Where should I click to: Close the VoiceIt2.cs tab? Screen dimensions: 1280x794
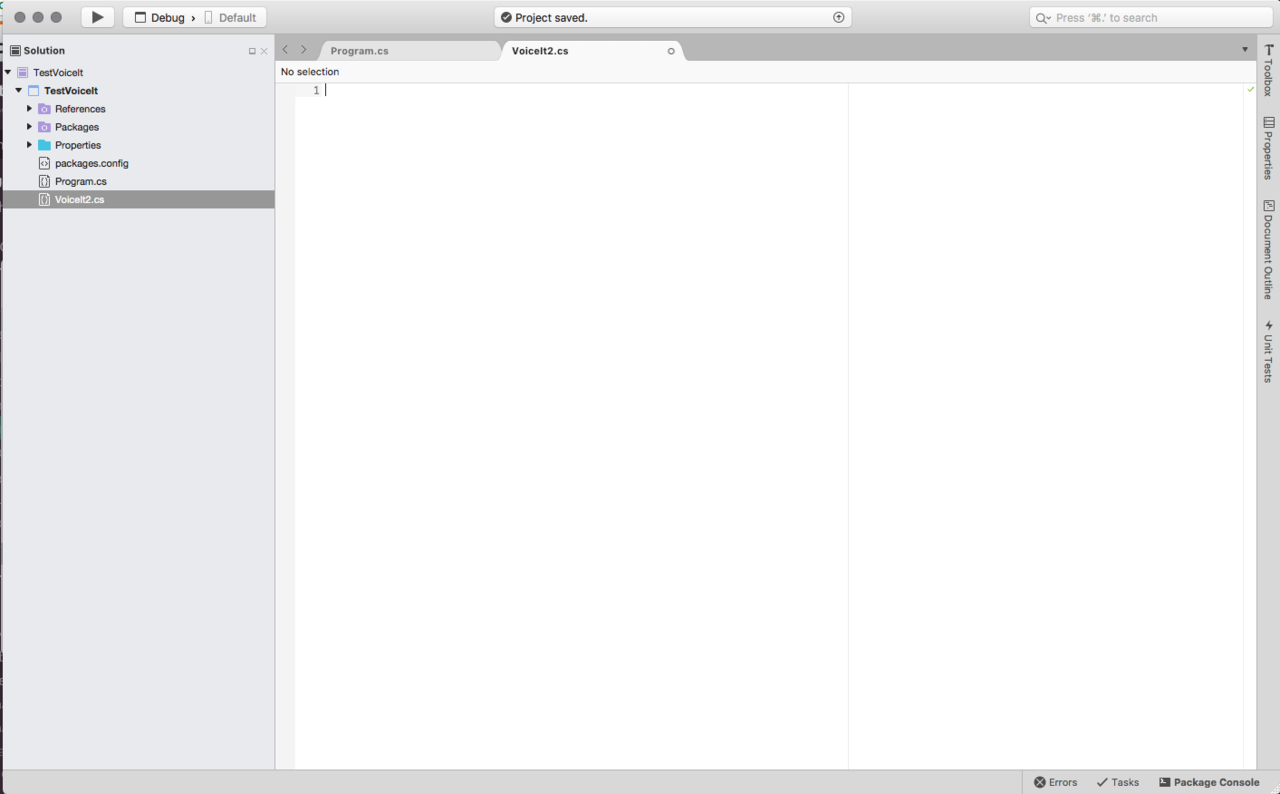tap(671, 51)
